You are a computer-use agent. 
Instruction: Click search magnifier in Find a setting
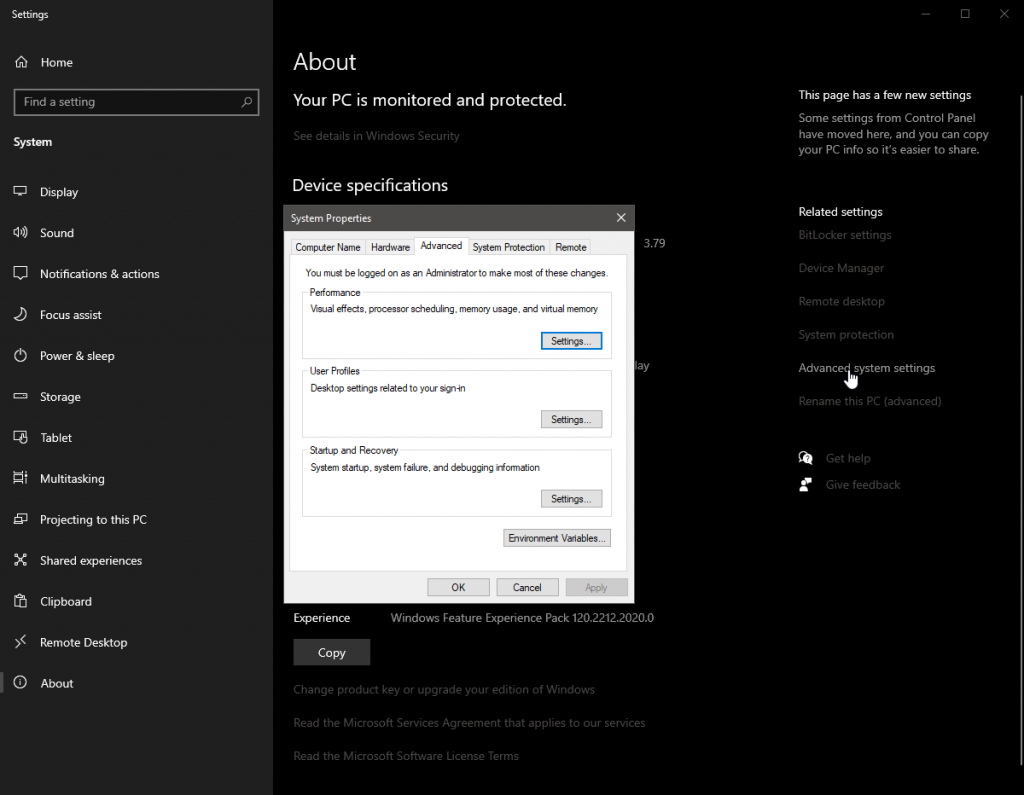(246, 102)
